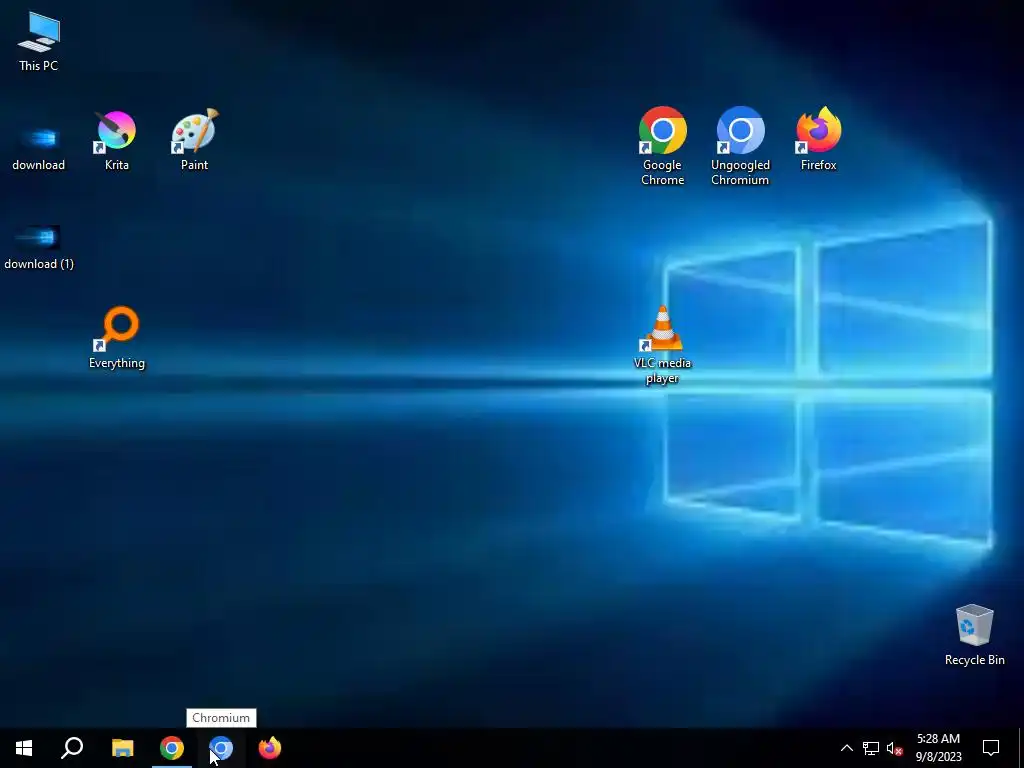Image resolution: width=1024 pixels, height=768 pixels.
Task: Open the Action Center notifications icon
Action: pos(991,748)
